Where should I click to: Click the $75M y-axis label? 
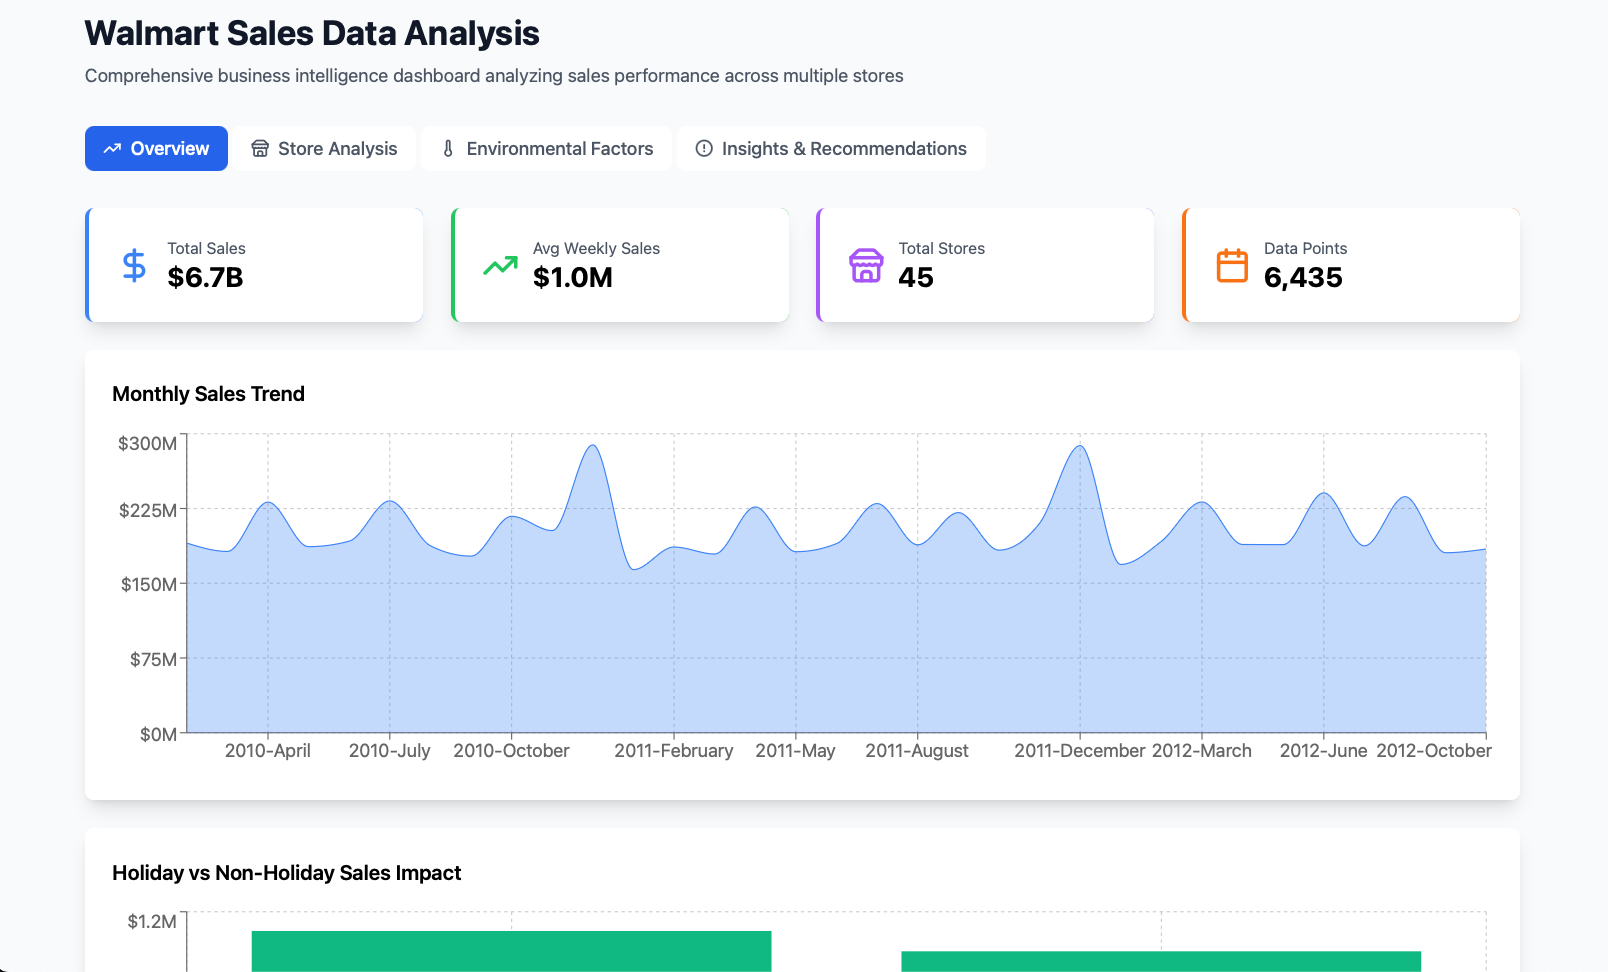pos(153,659)
